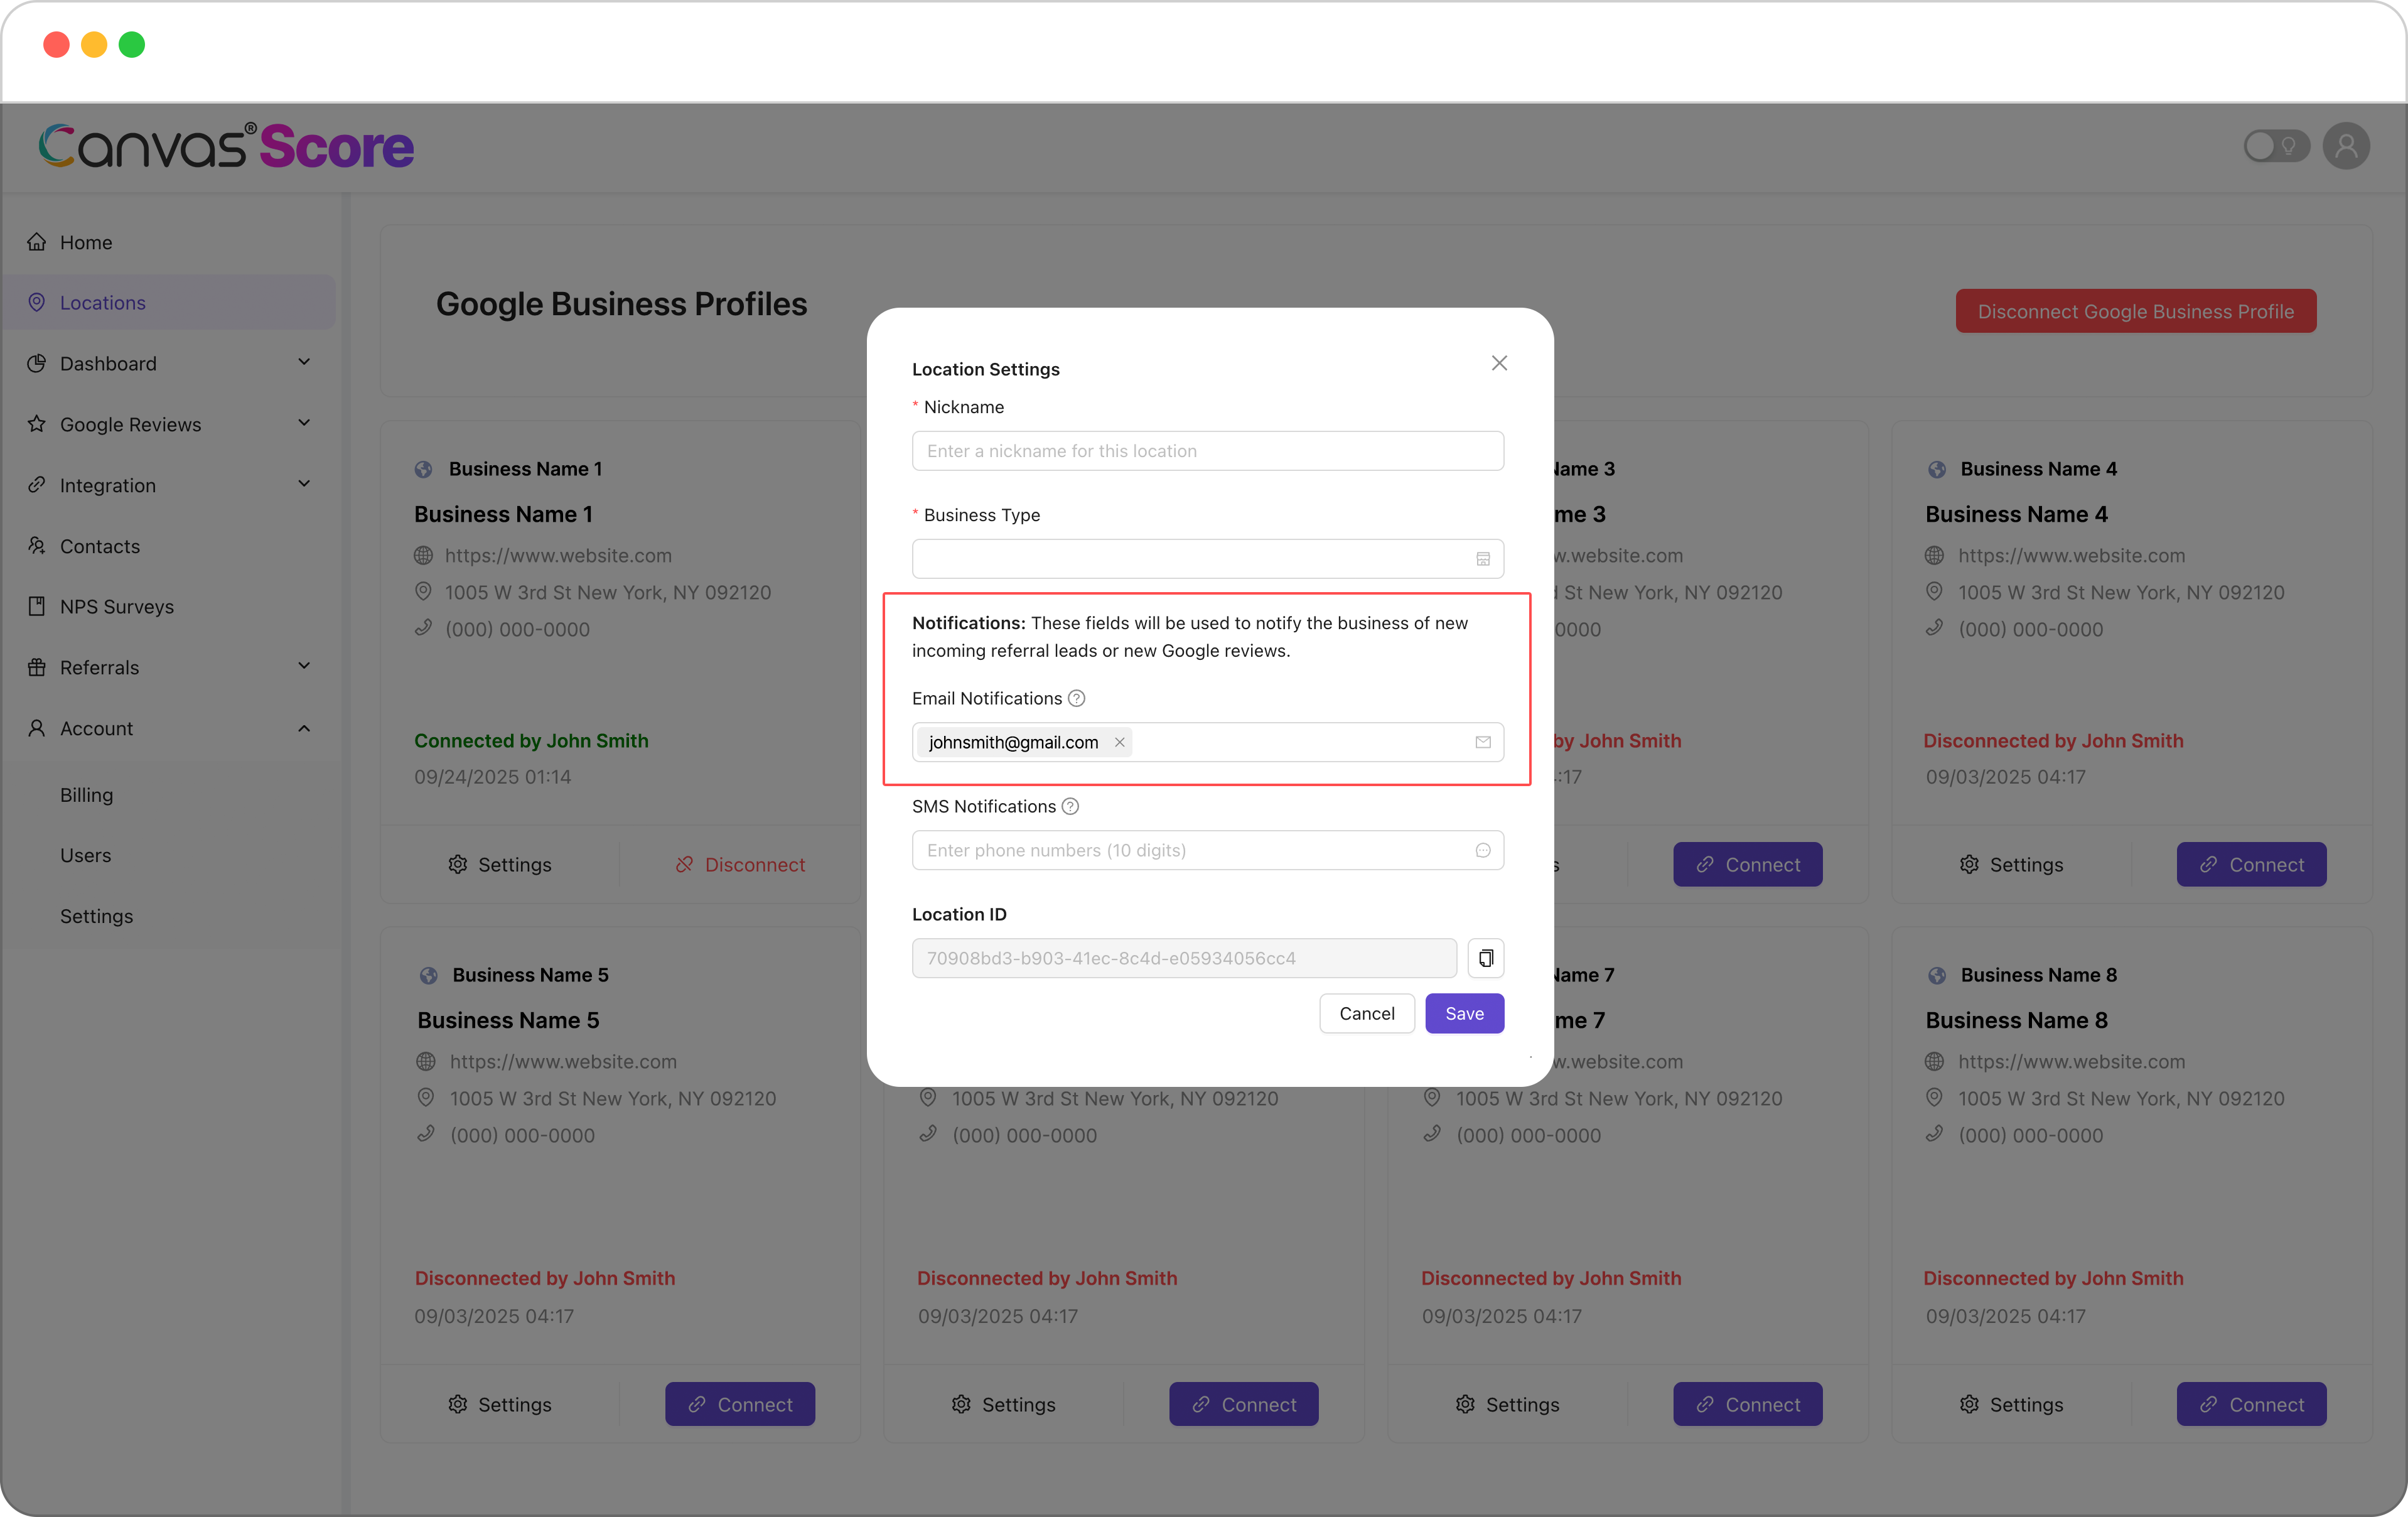
Task: Save the Location Settings
Action: pos(1464,1013)
